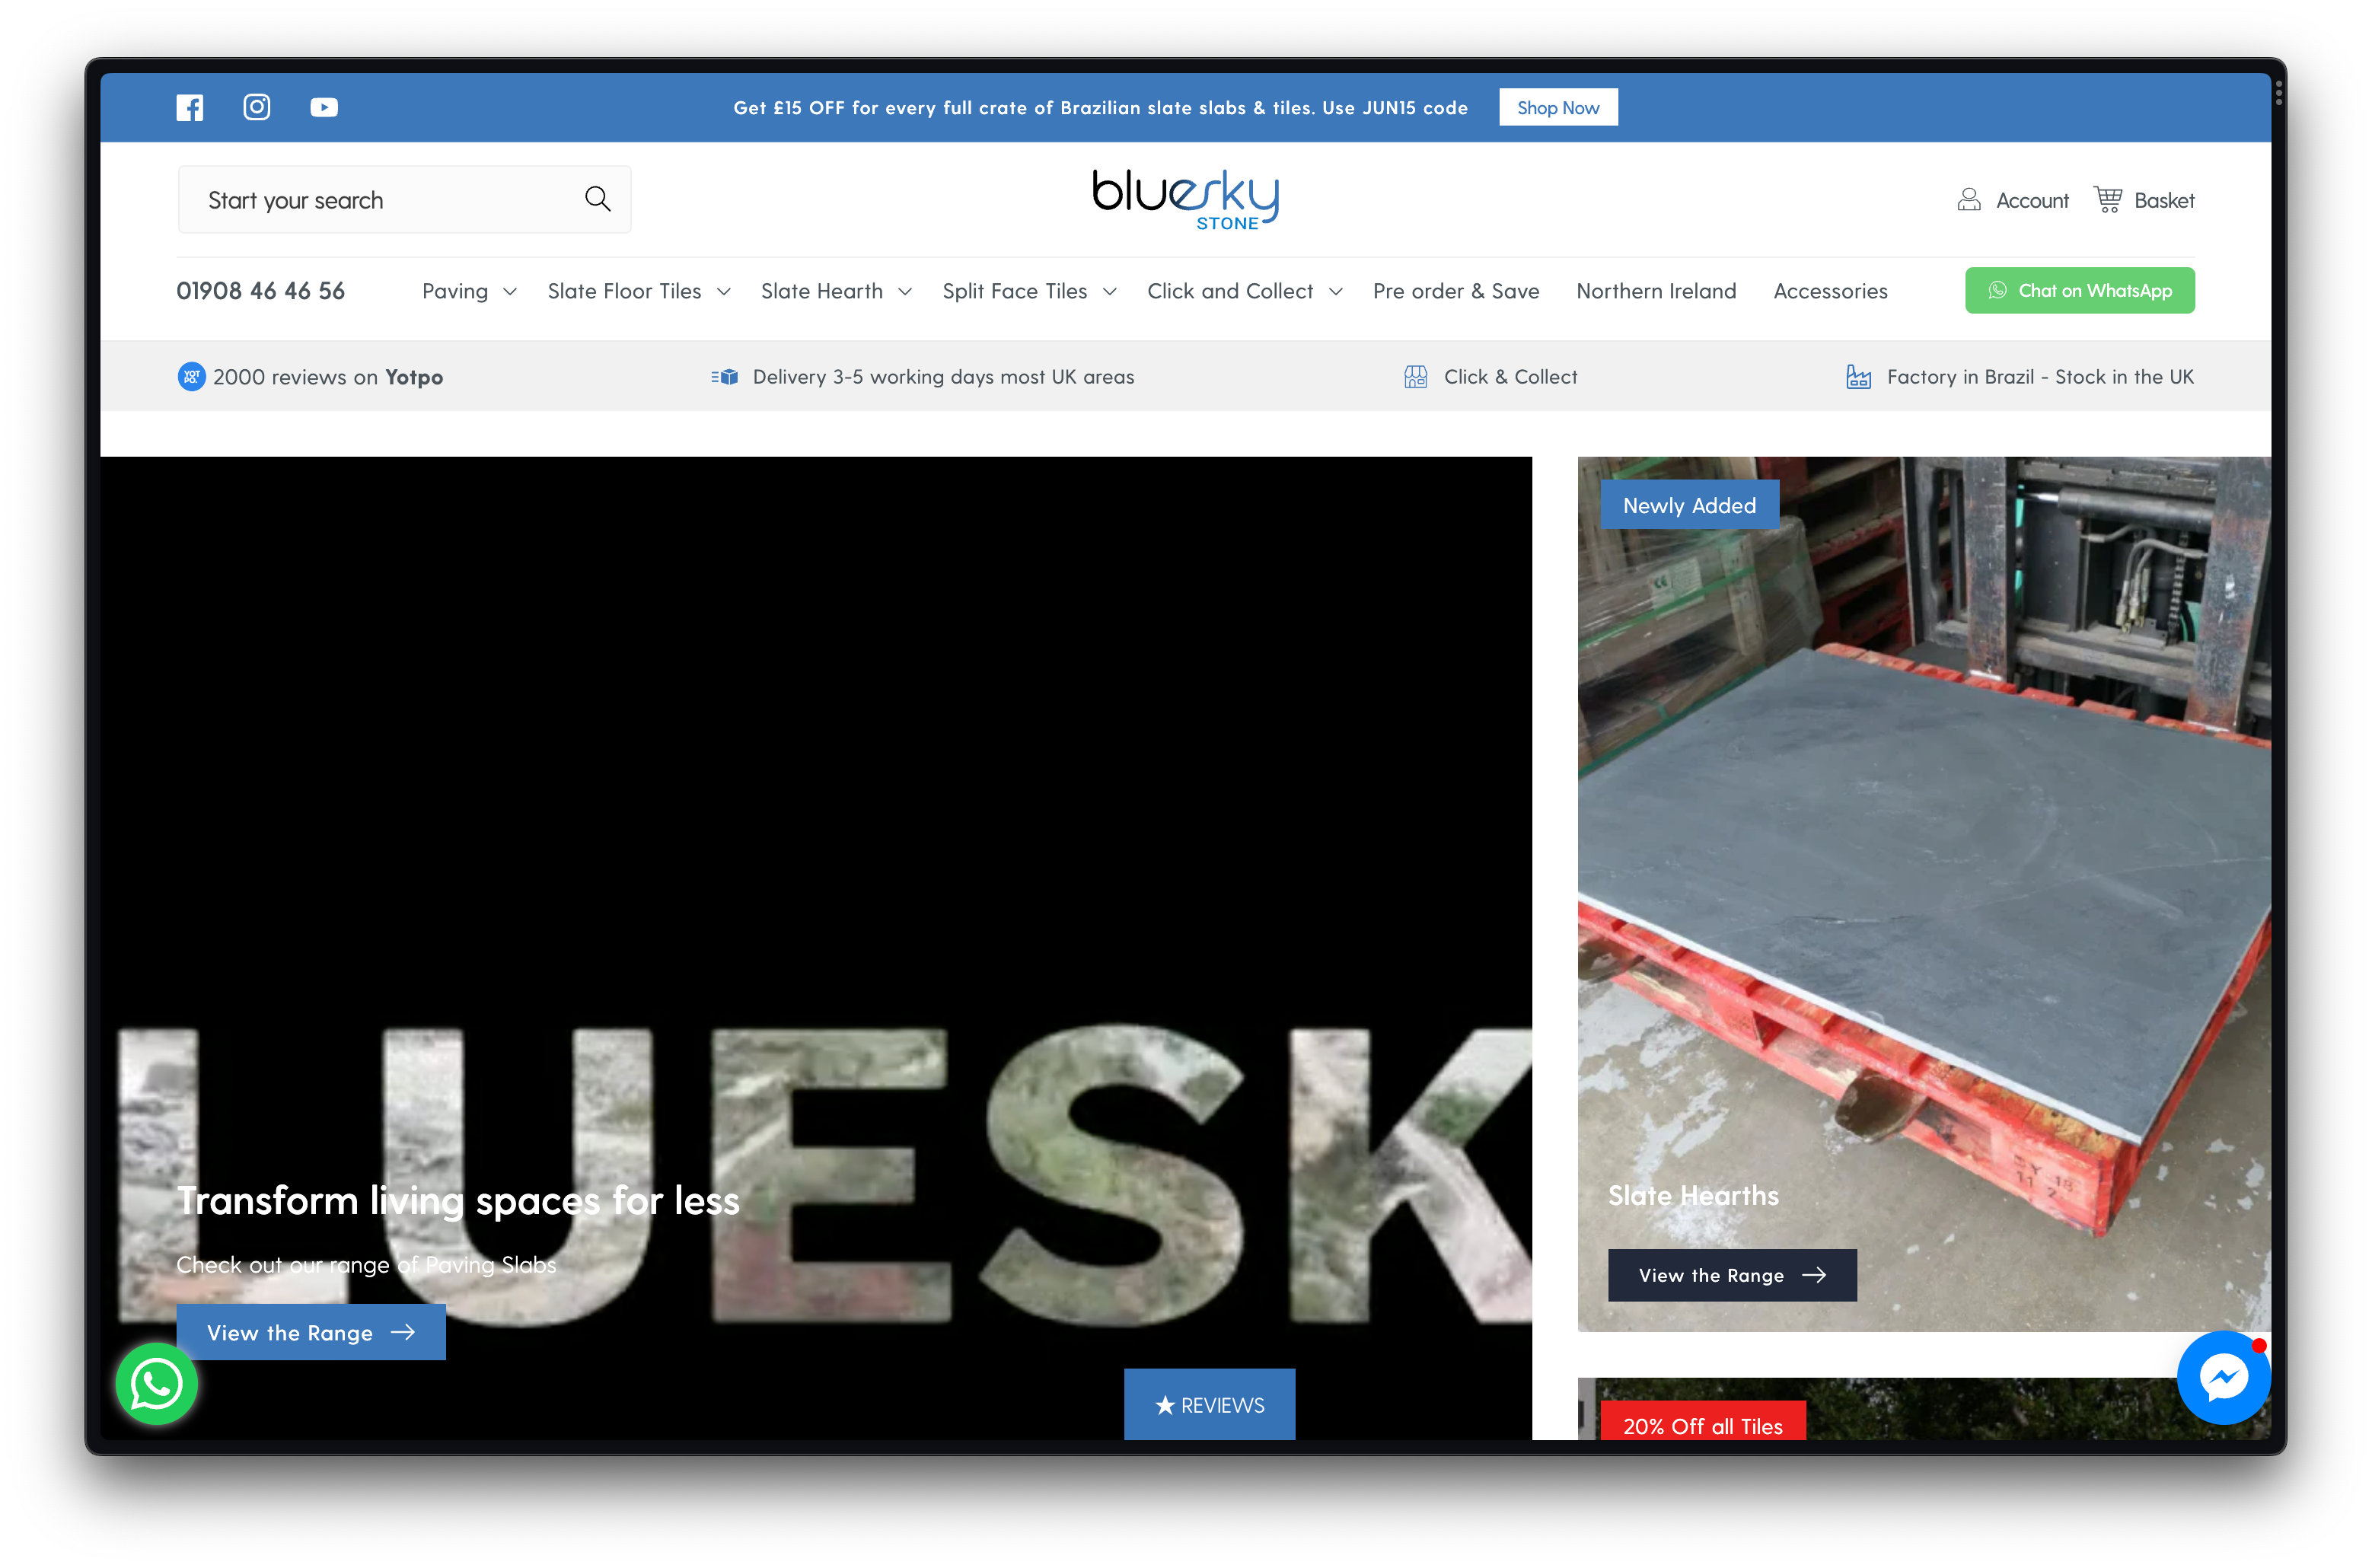Image resolution: width=2372 pixels, height=1568 pixels.
Task: Open the Instagram profile icon
Action: tap(257, 107)
